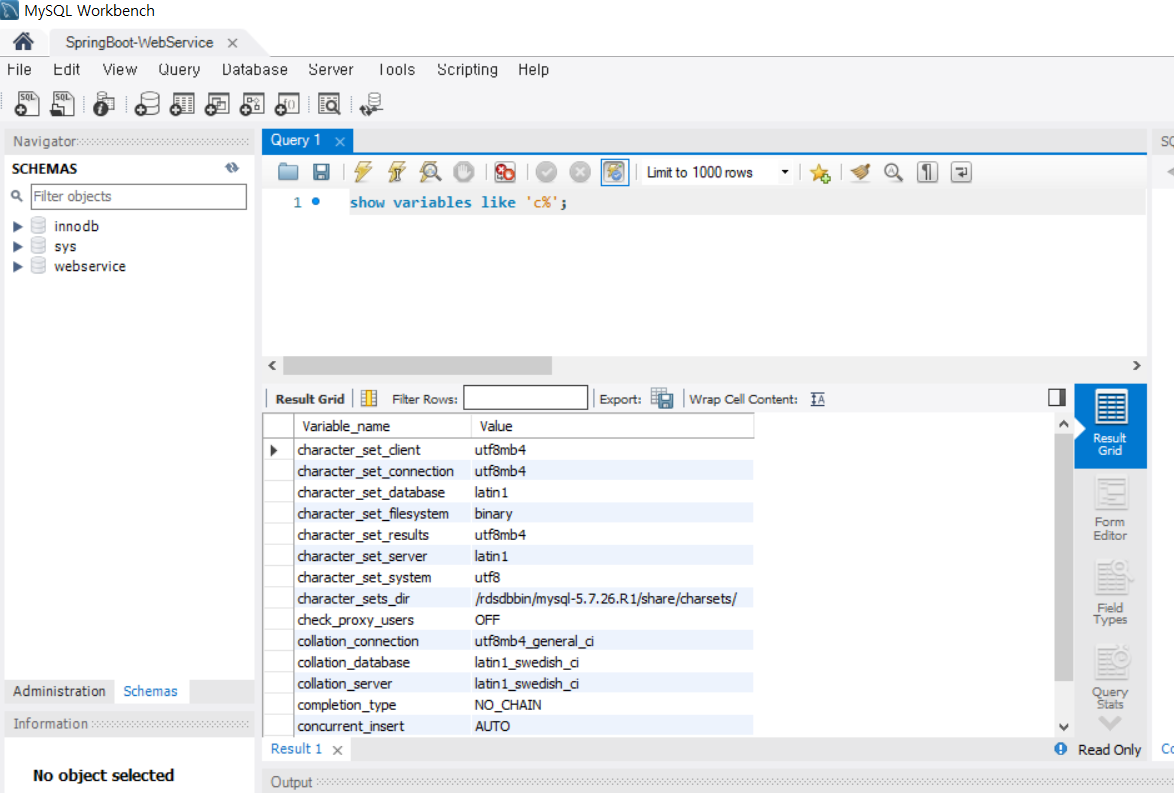1174x793 pixels.
Task: Execute statement under cursor icon
Action: click(397, 172)
